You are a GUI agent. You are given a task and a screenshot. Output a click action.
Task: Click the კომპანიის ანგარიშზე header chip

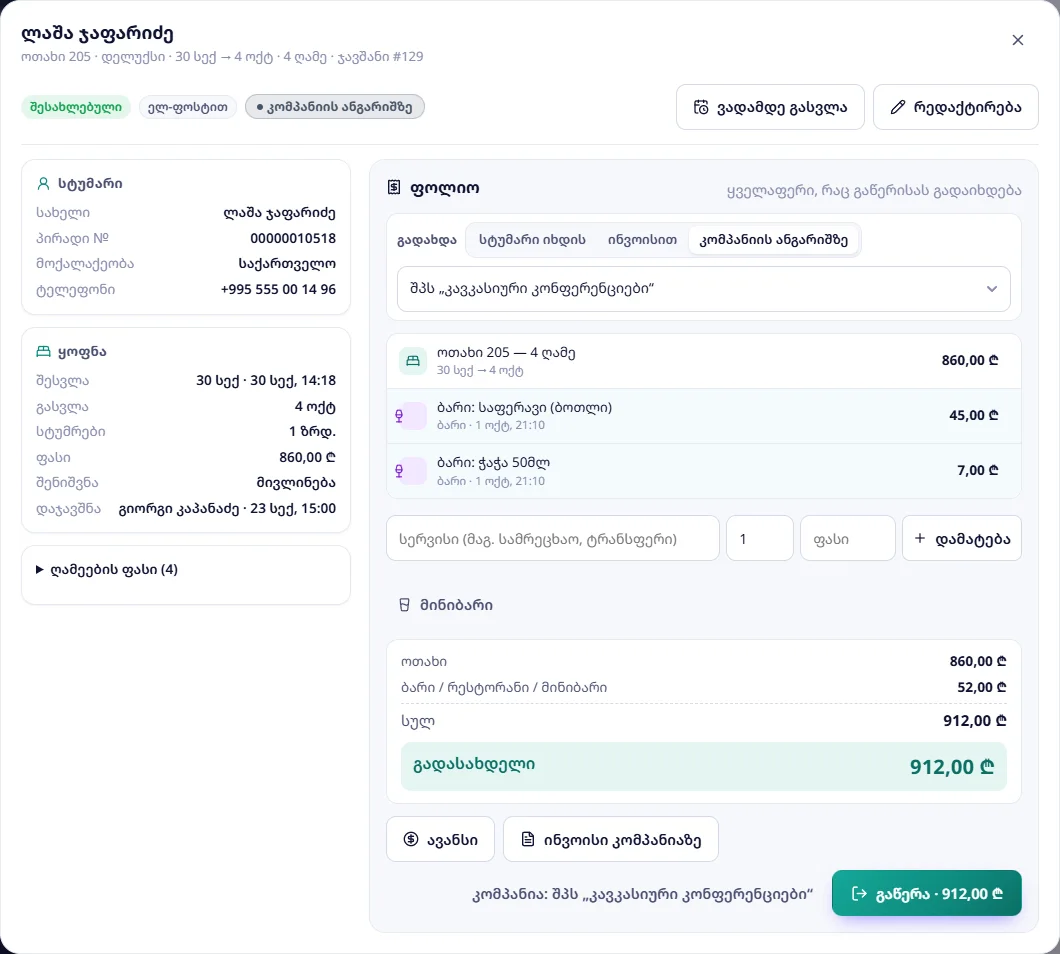335,107
